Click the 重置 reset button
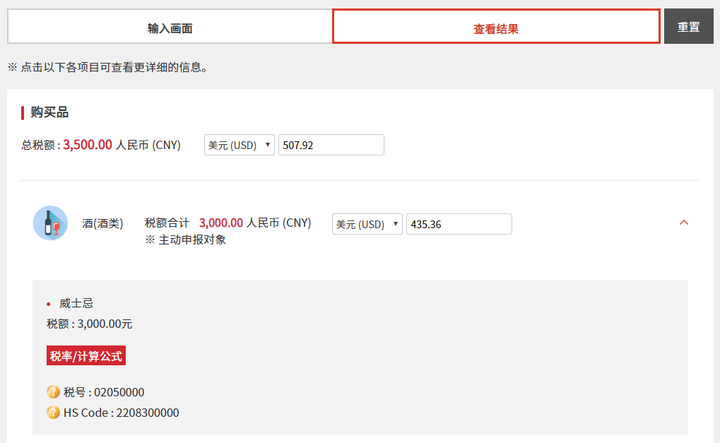This screenshot has height=443, width=720. click(688, 27)
